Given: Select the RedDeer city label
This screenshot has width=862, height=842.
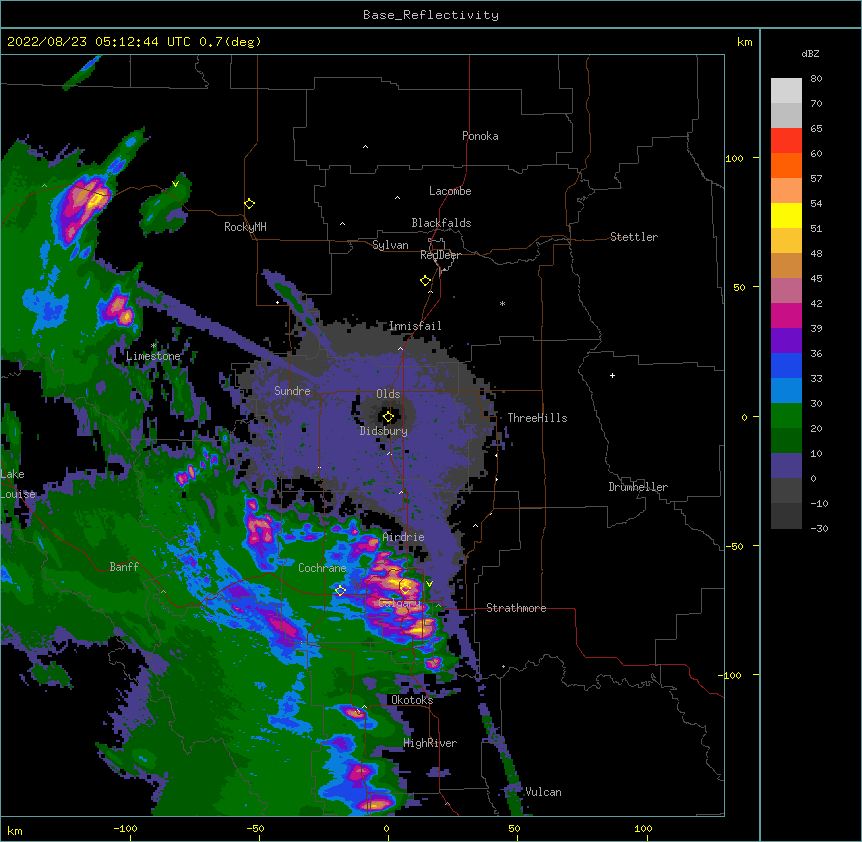Looking at the screenshot, I should [x=440, y=255].
